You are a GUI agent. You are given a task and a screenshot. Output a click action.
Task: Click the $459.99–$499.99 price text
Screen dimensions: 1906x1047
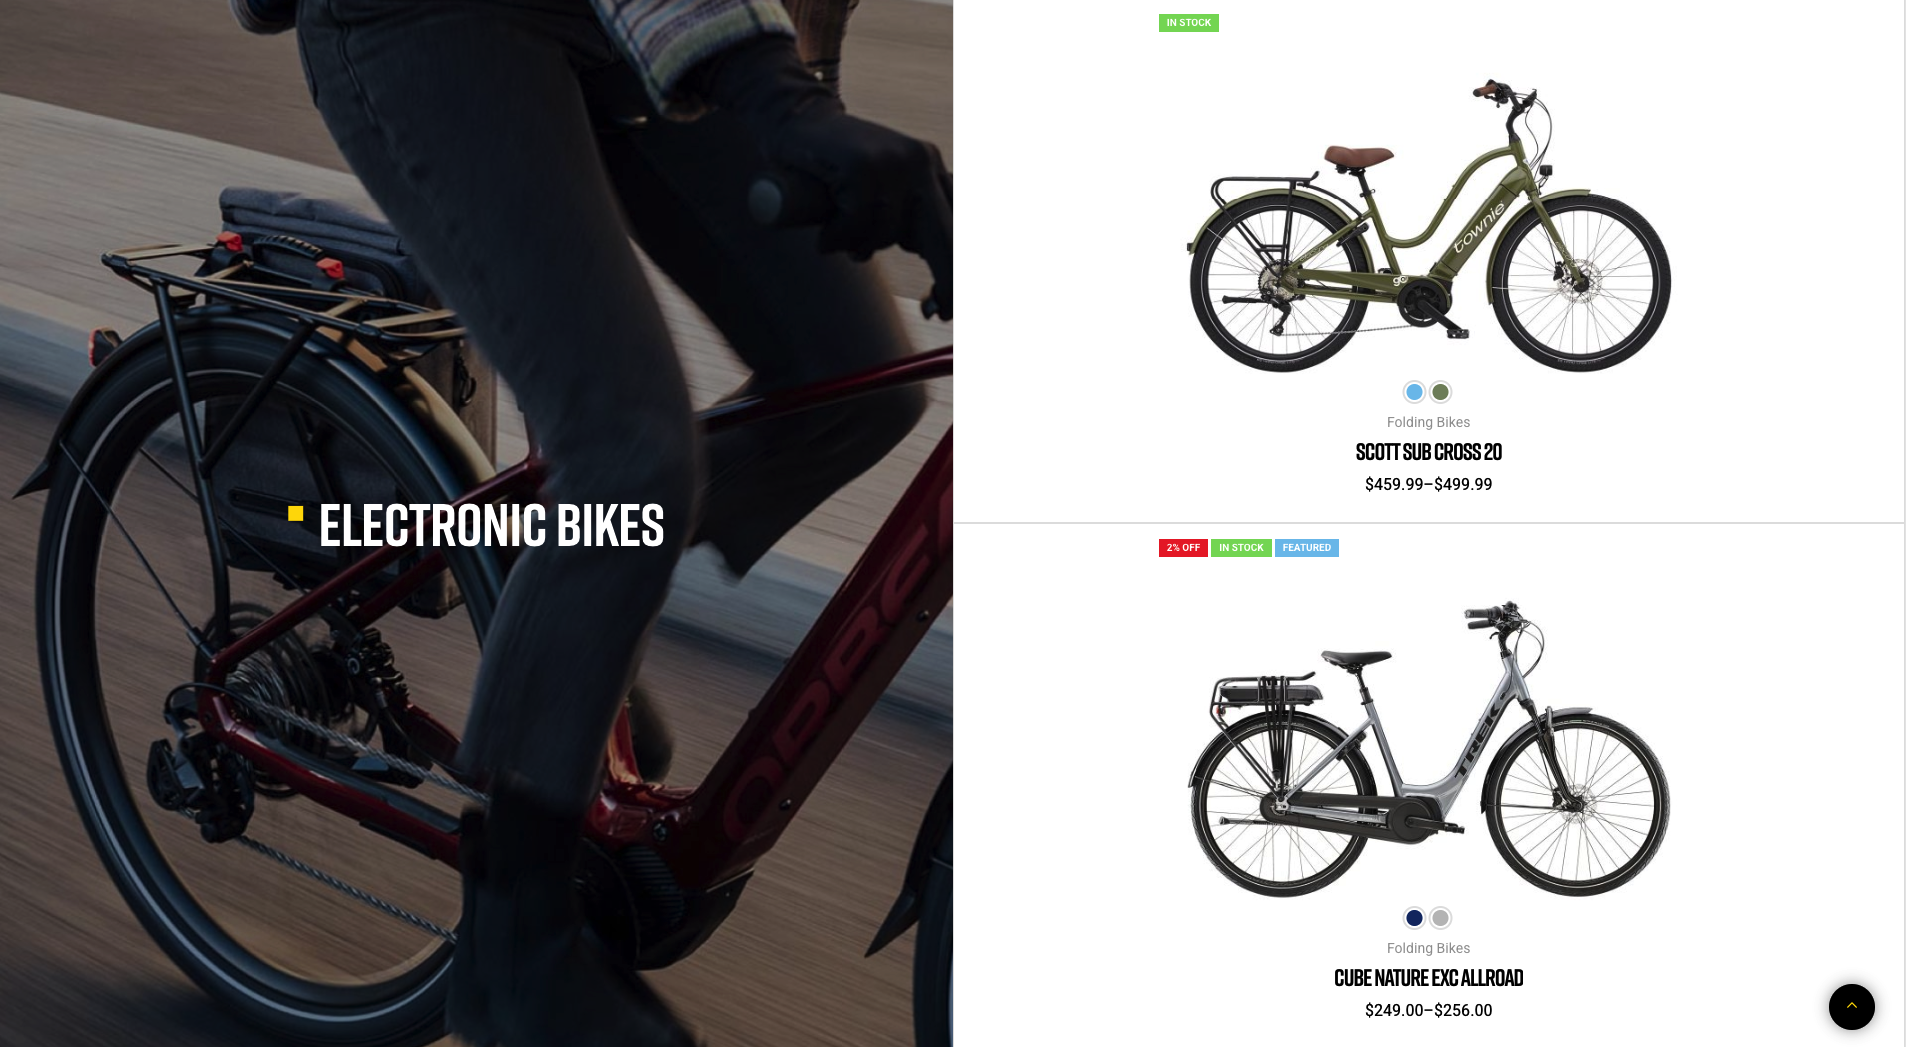coord(1428,485)
